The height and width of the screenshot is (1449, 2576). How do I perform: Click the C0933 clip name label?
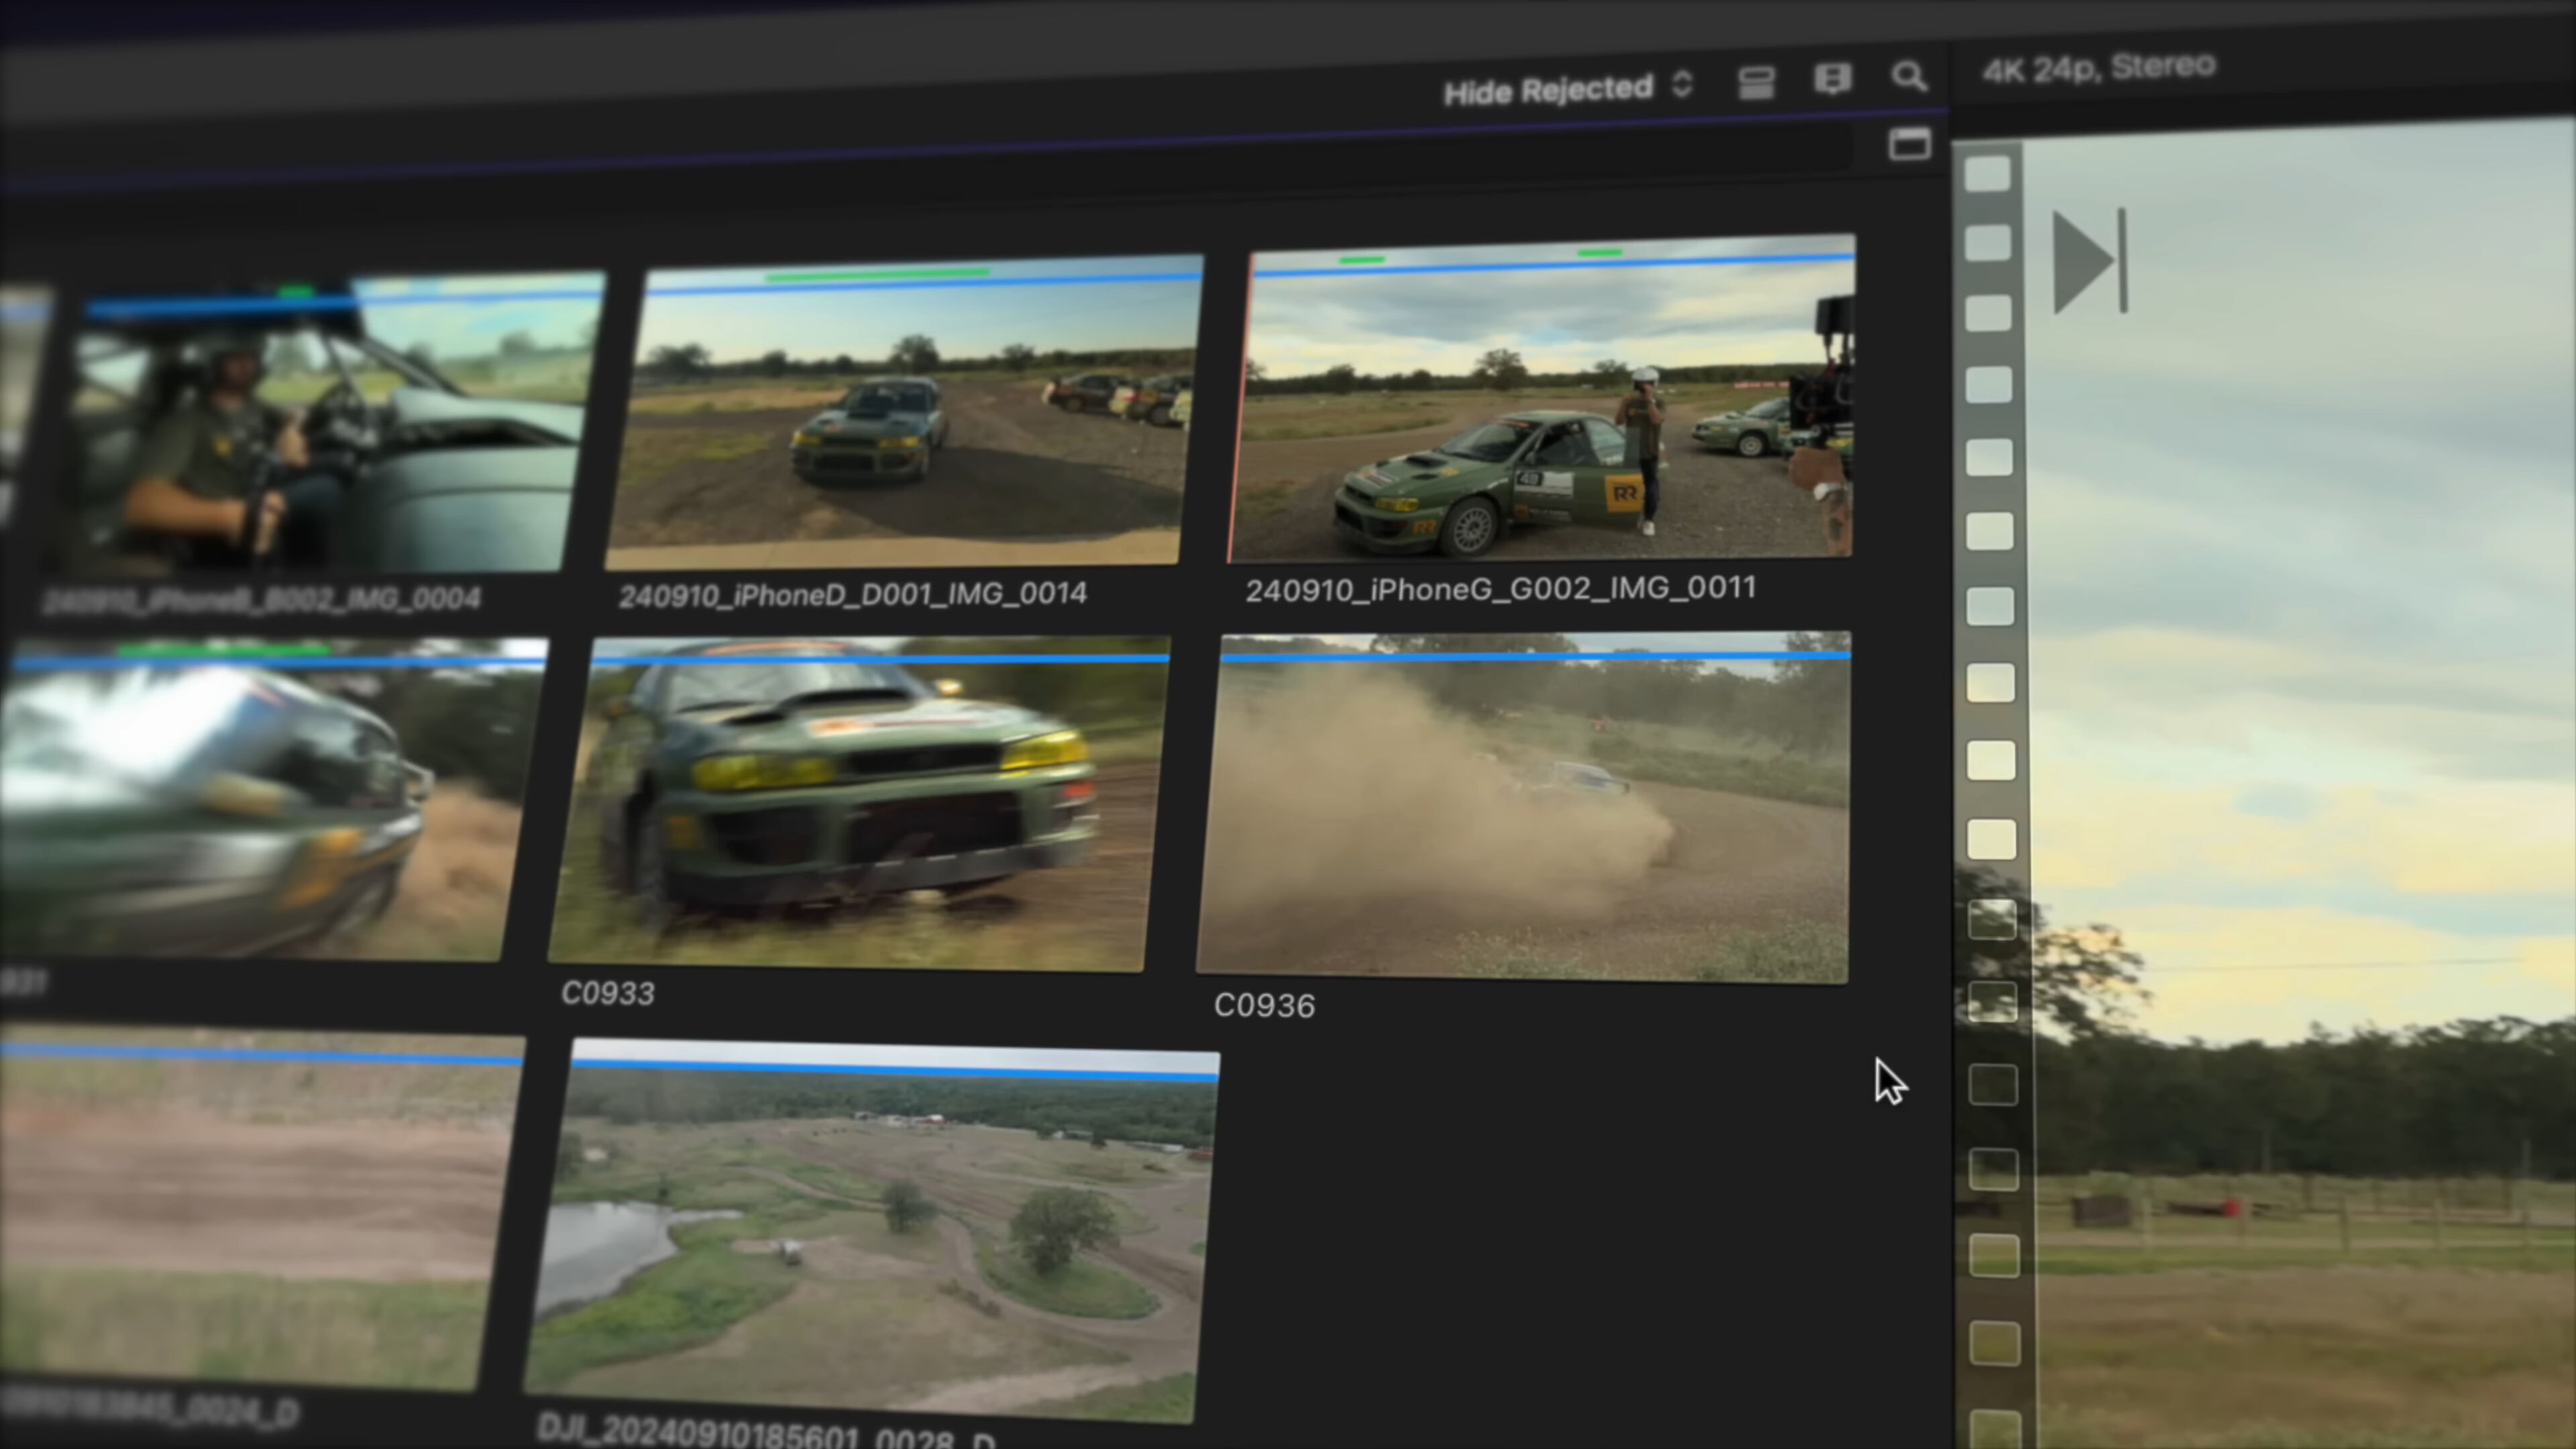point(608,993)
